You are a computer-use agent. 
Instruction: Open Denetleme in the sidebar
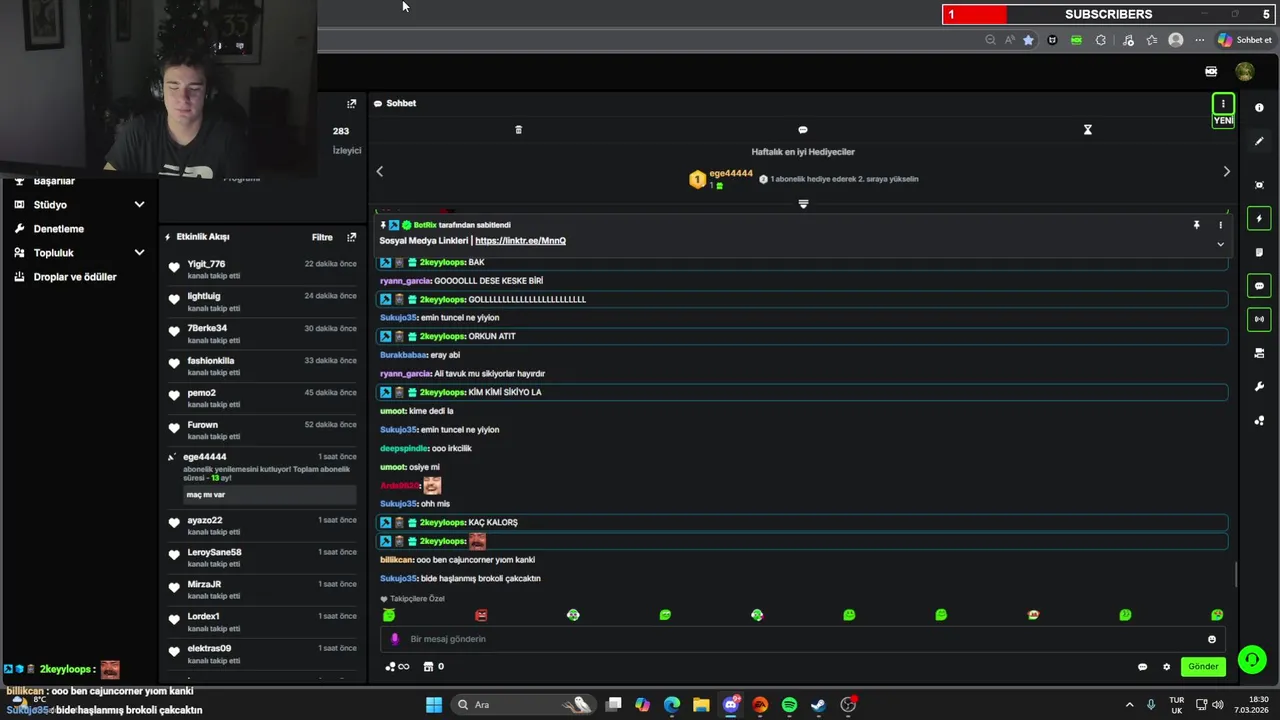58,229
